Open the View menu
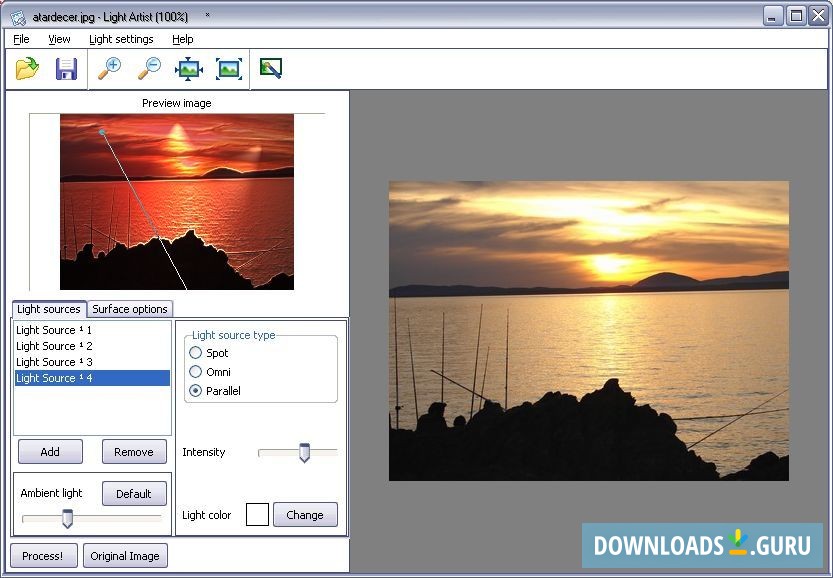The width and height of the screenshot is (833, 578). tap(59, 39)
